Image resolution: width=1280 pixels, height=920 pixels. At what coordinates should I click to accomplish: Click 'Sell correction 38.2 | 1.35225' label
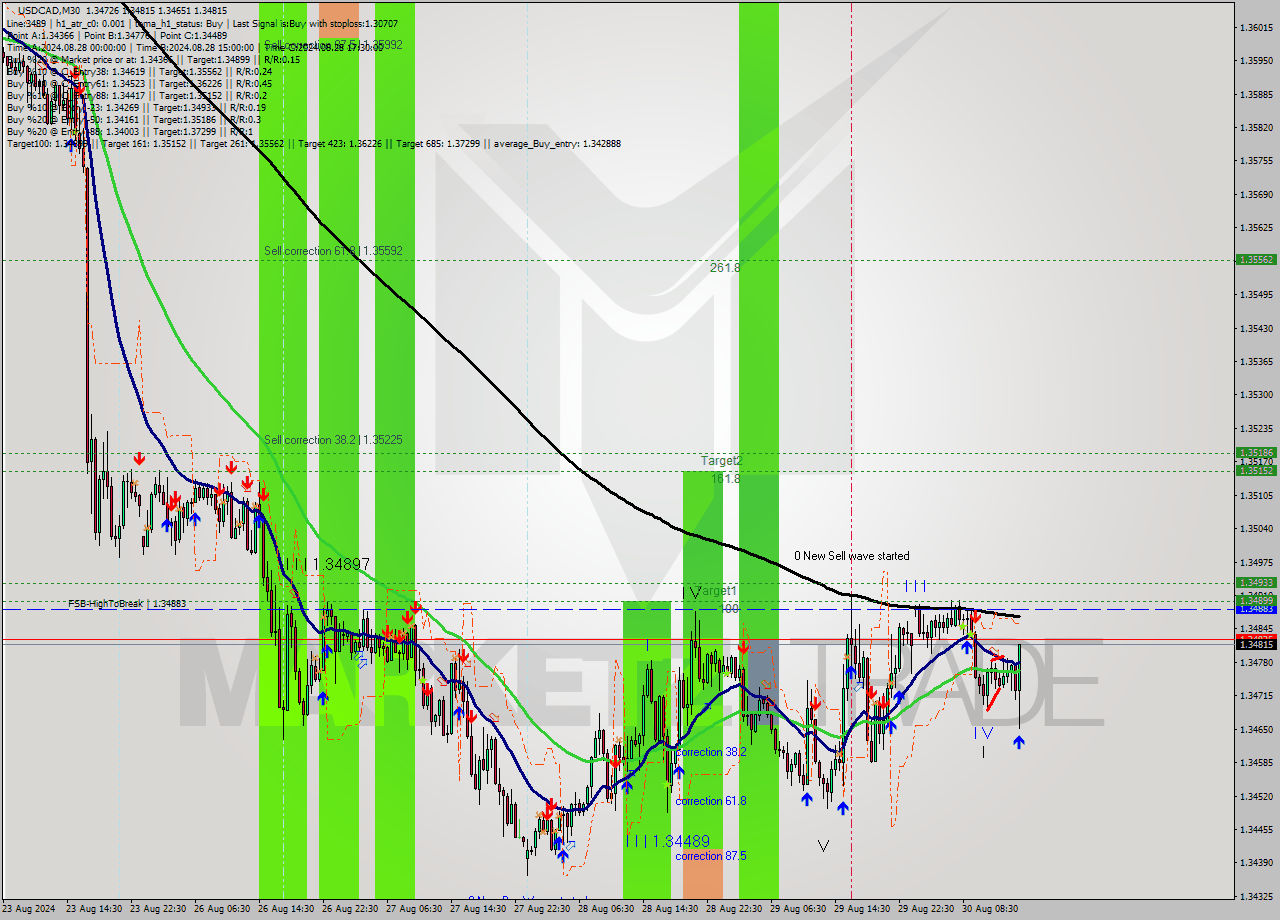tap(333, 440)
